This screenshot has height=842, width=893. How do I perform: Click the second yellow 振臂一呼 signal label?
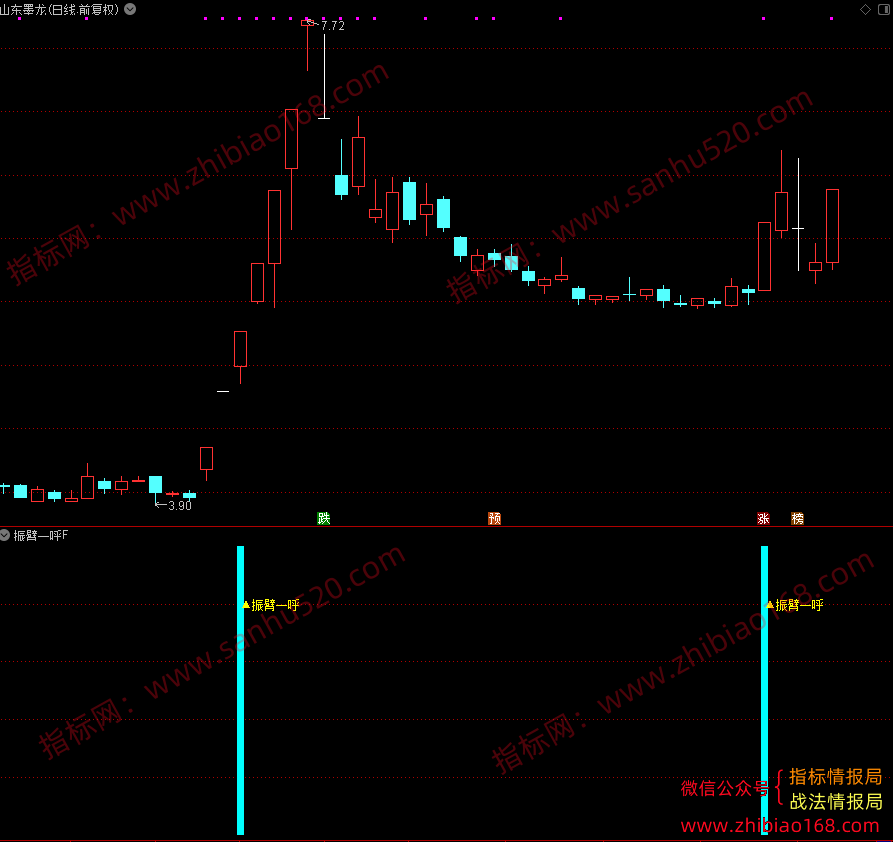[x=799, y=605]
